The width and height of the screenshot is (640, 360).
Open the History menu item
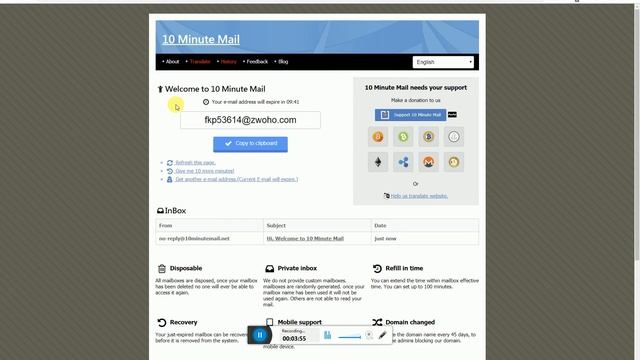click(229, 62)
